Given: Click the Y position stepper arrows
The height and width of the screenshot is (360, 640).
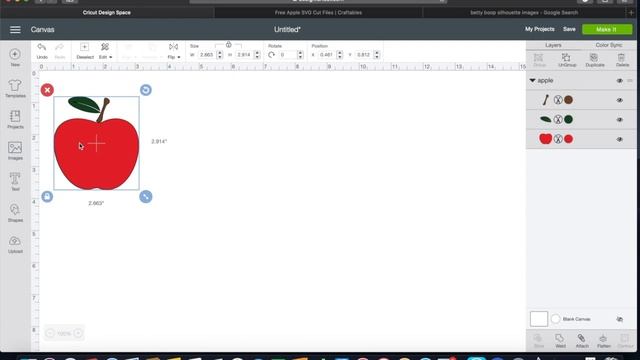Looking at the screenshot, I should pos(377,55).
